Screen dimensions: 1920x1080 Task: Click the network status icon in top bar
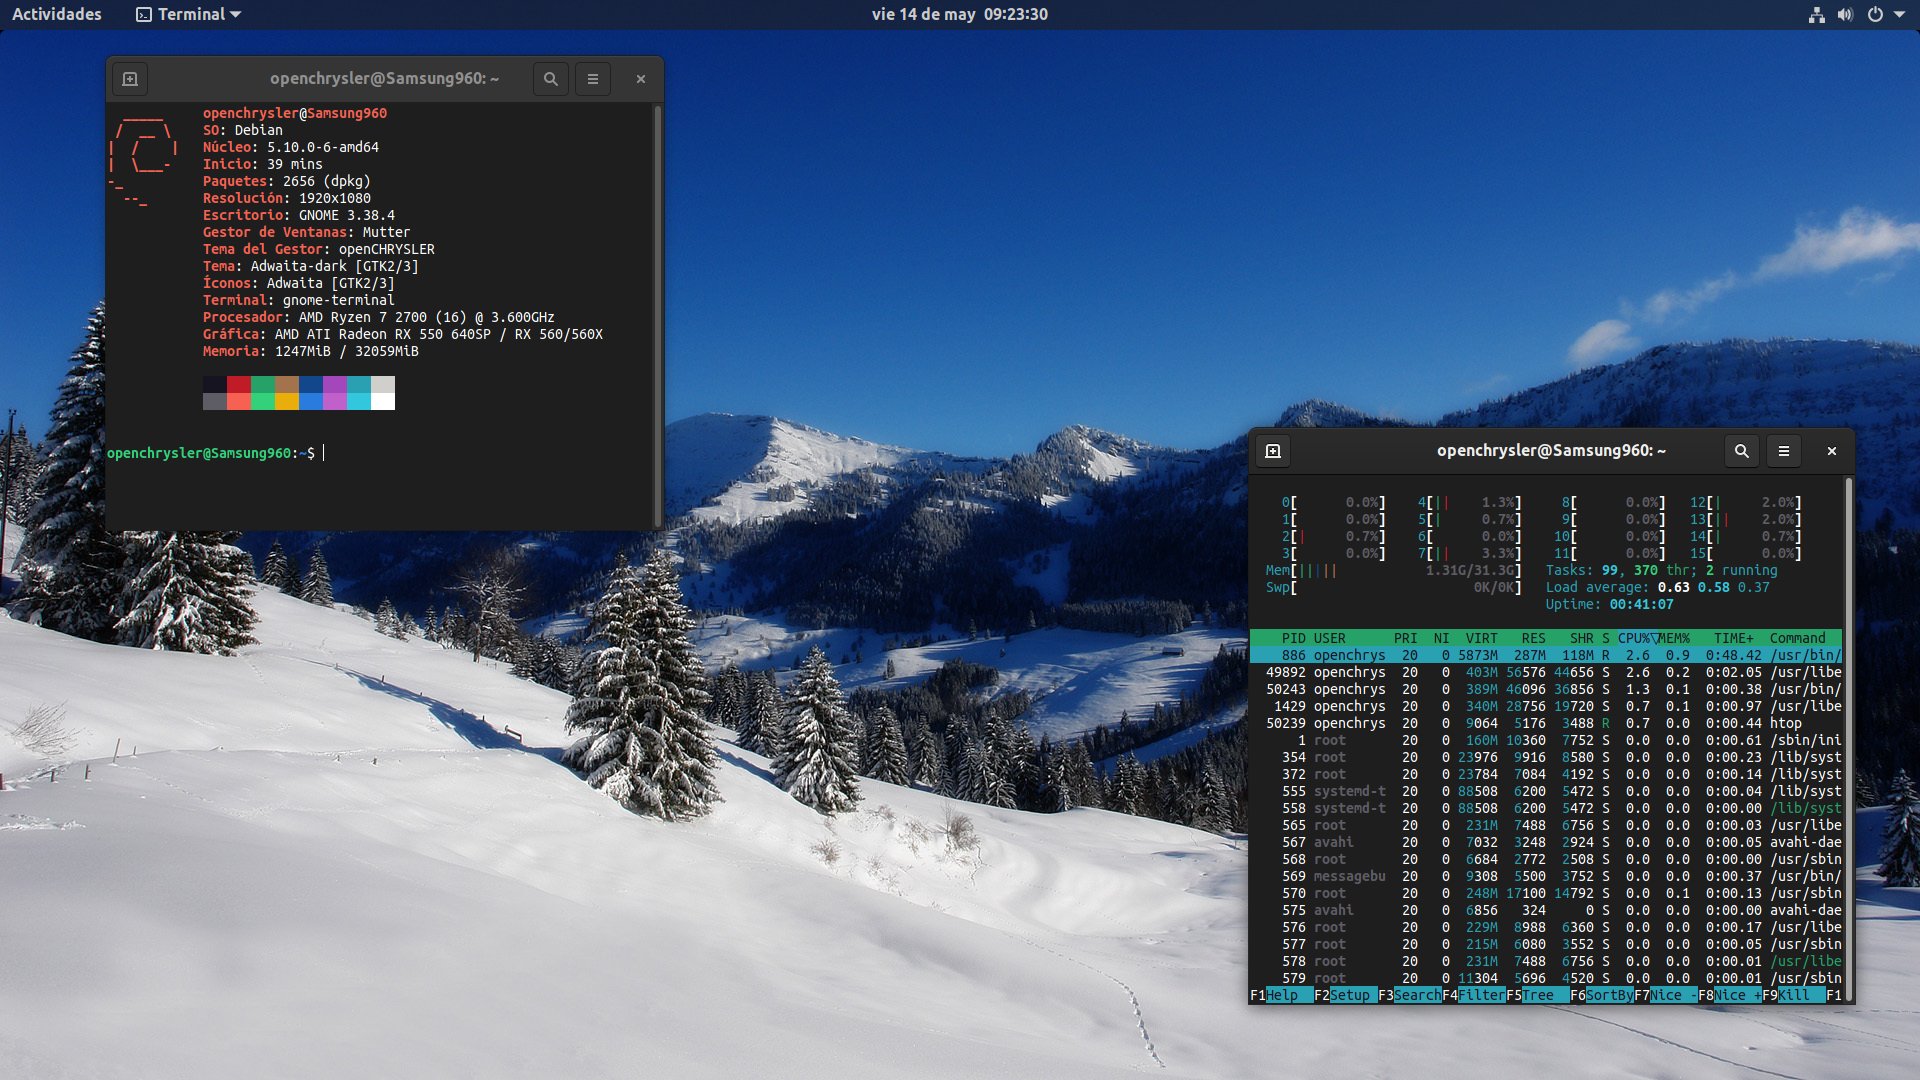[1817, 15]
